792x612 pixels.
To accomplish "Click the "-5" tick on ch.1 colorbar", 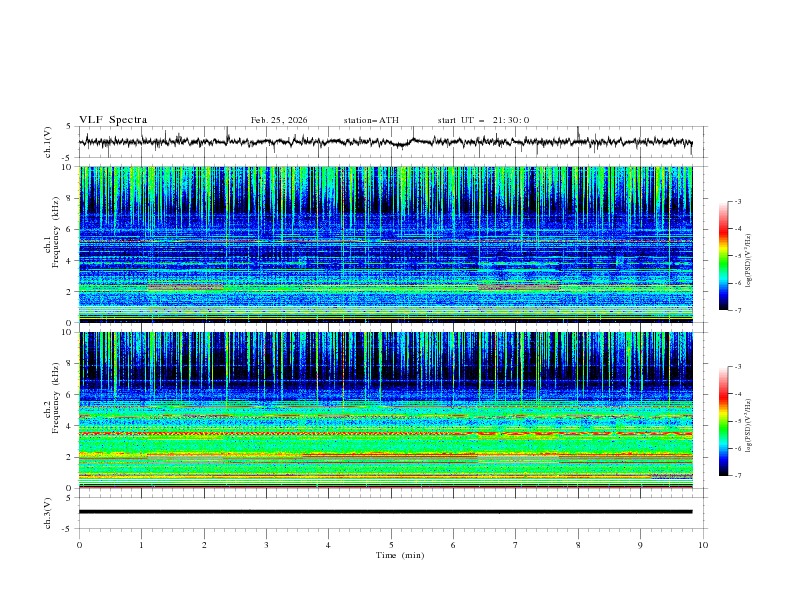I will click(737, 256).
